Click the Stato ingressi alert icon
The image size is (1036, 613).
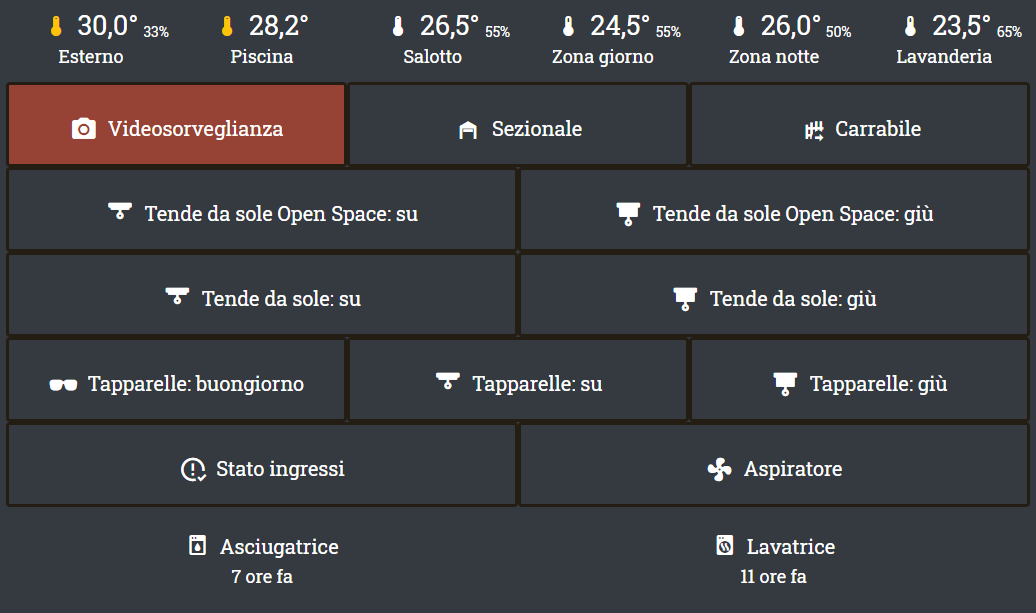pos(193,470)
